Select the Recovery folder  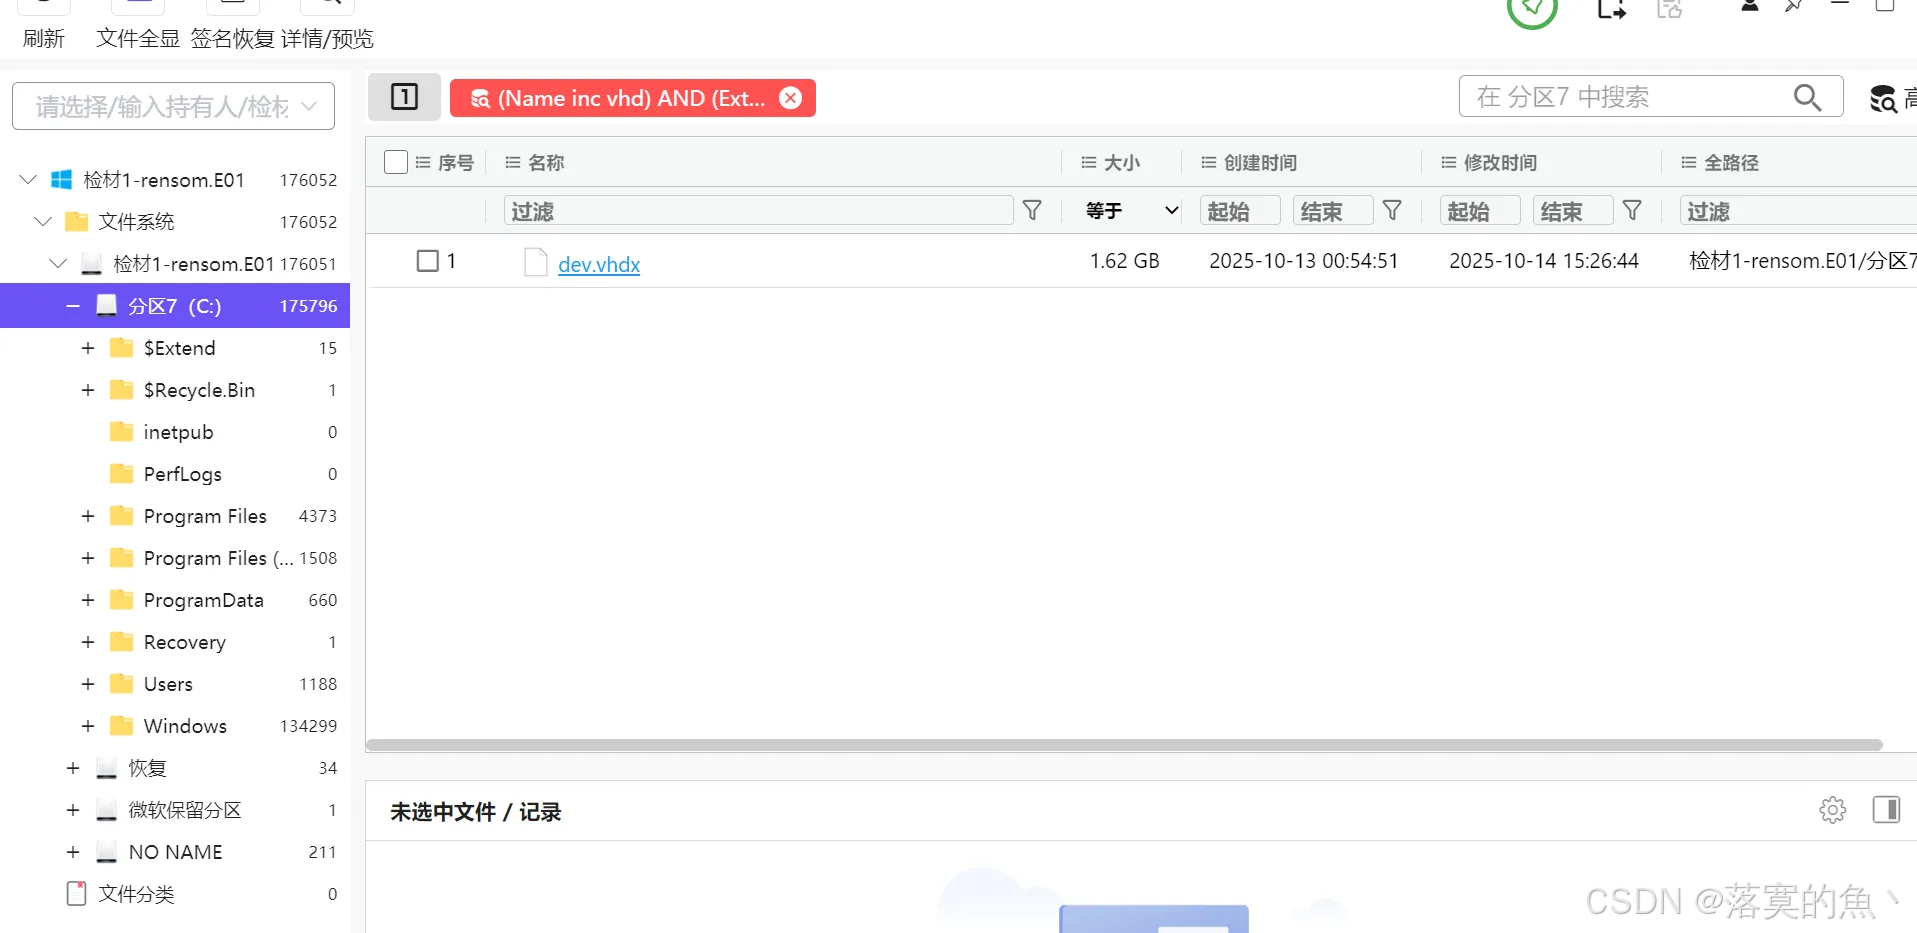pyautogui.click(x=184, y=641)
